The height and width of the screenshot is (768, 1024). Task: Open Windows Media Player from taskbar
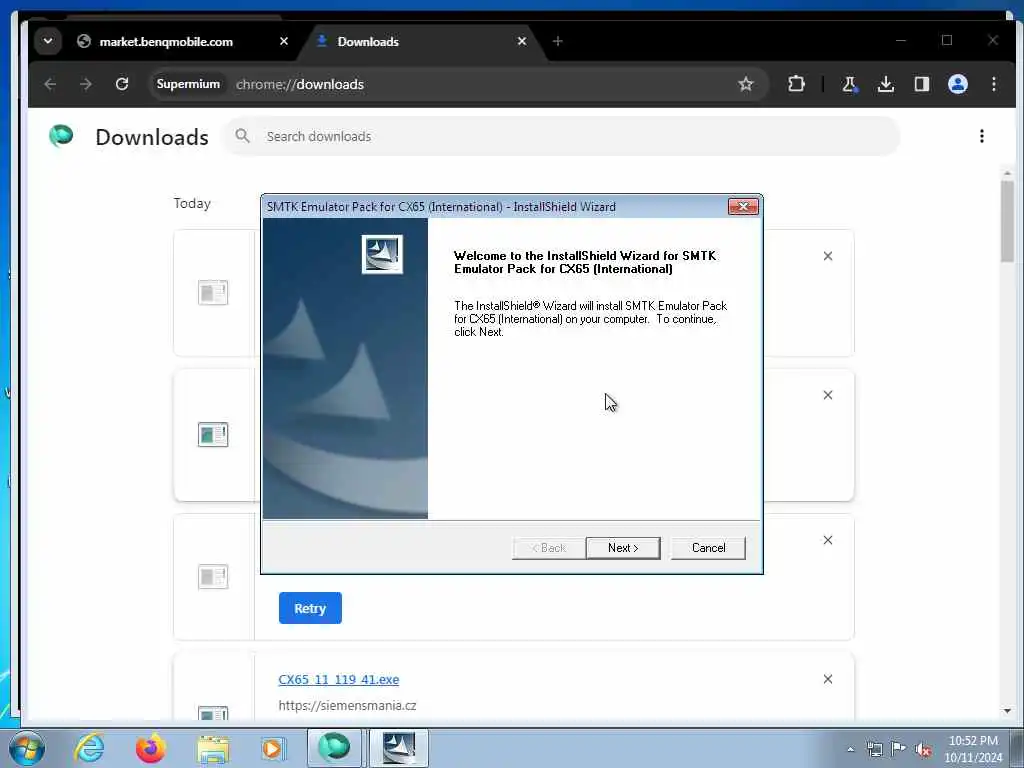274,748
